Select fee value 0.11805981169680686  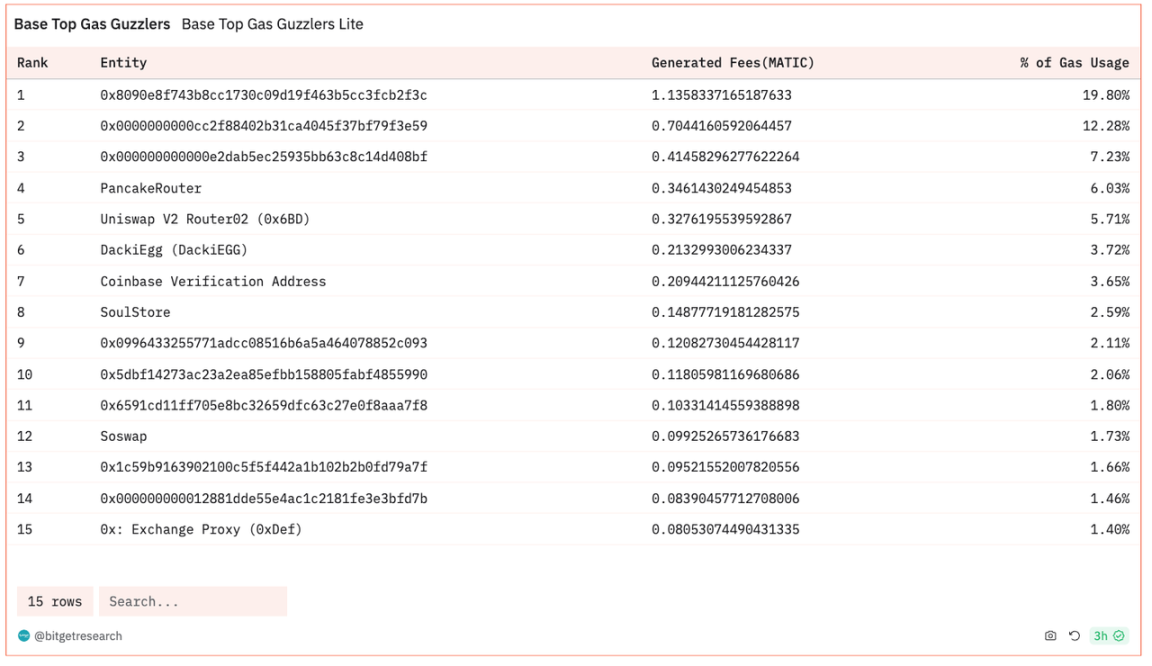point(725,375)
